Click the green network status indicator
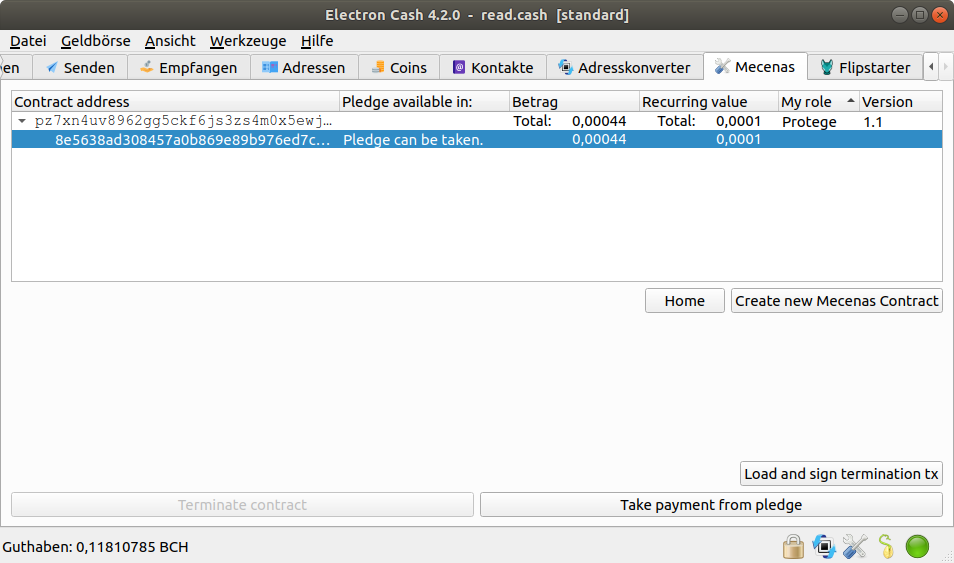The width and height of the screenshot is (954, 563). 917,547
